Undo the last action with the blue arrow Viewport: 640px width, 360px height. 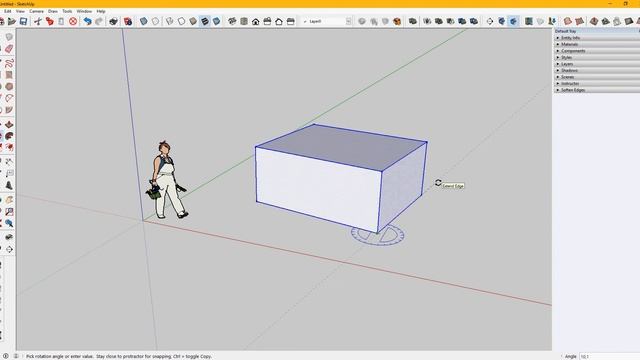click(x=87, y=21)
